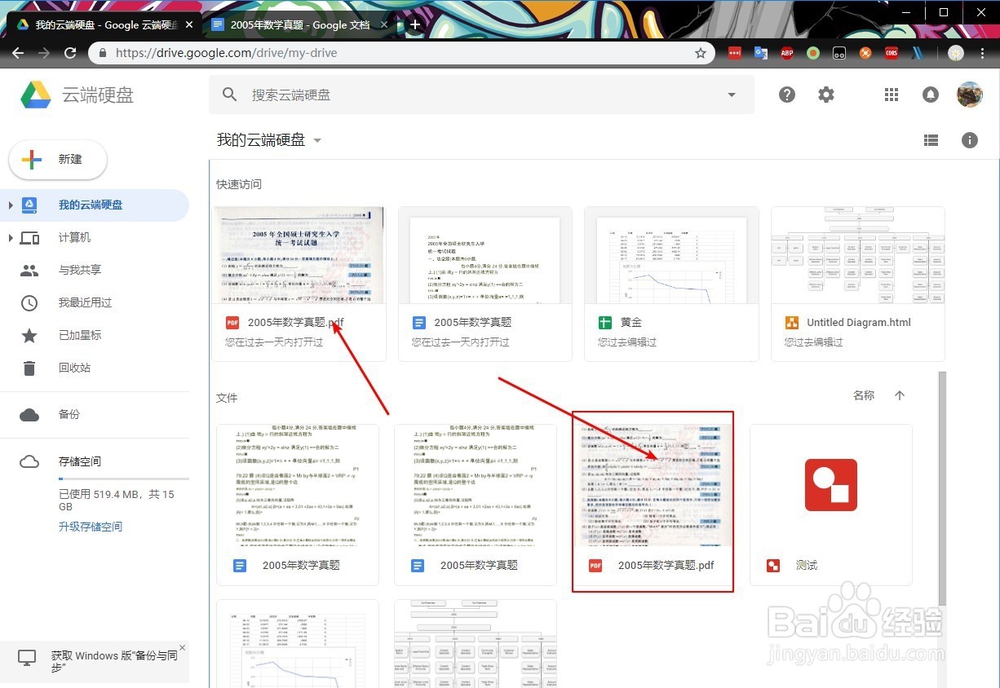Click the 快速访问 section heading
1000x688 pixels.
239,184
